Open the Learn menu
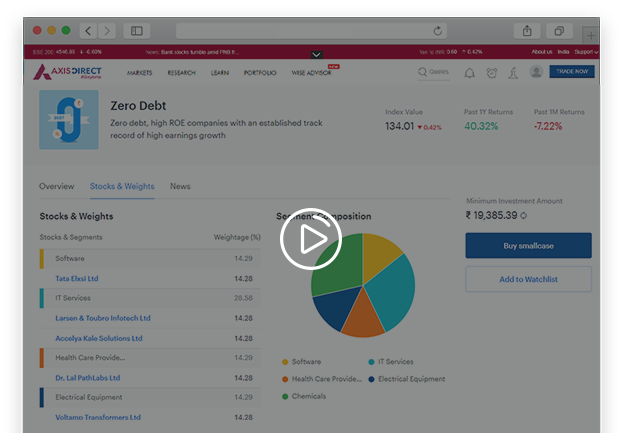The width and height of the screenshot is (622, 433). [220, 73]
